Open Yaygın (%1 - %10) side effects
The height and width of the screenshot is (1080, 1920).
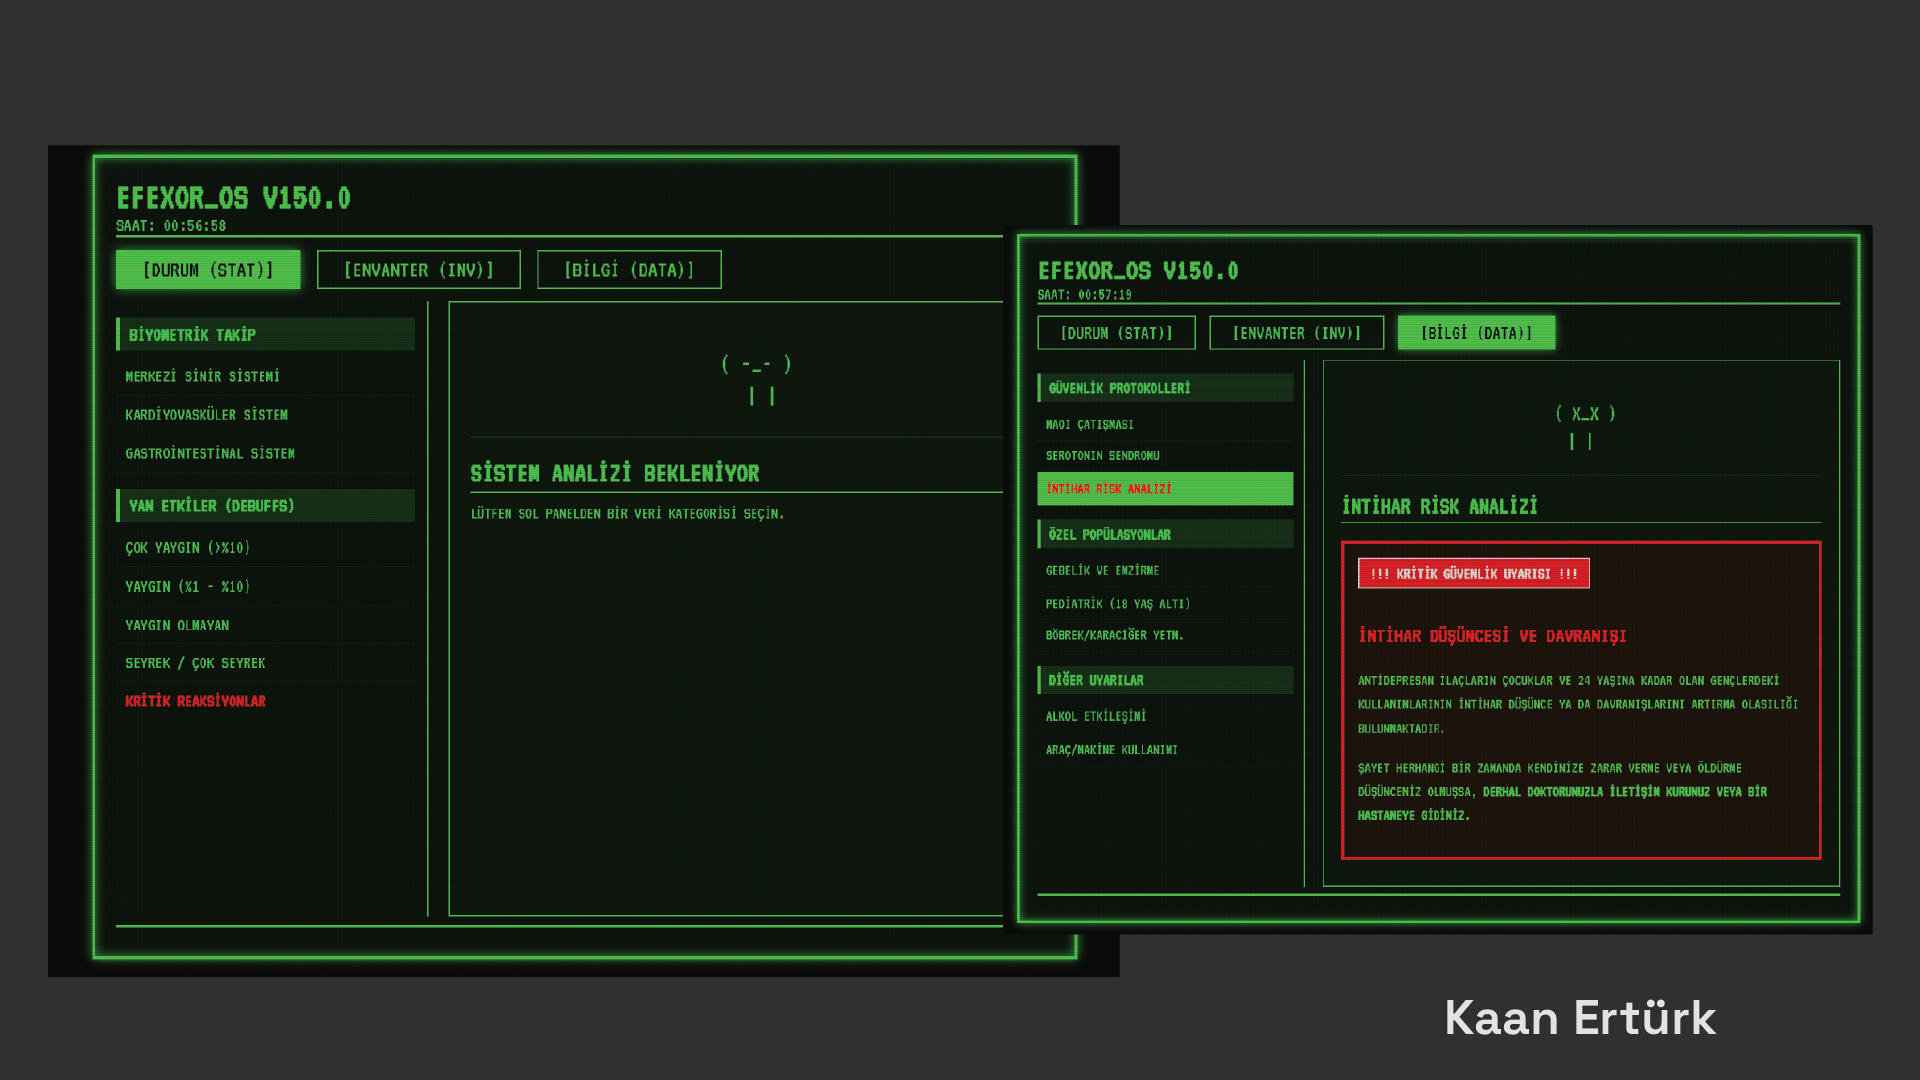(x=265, y=587)
